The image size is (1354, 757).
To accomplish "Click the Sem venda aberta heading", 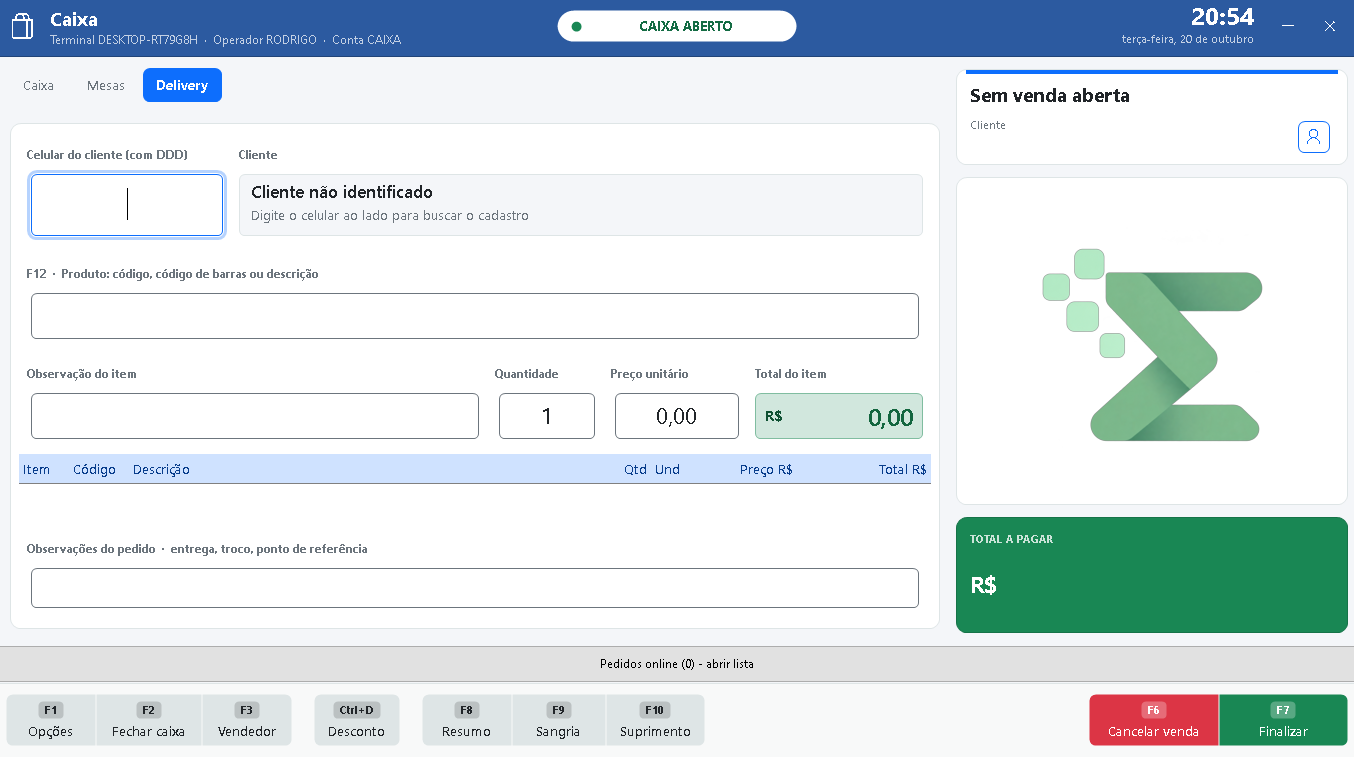I will click(x=1050, y=96).
